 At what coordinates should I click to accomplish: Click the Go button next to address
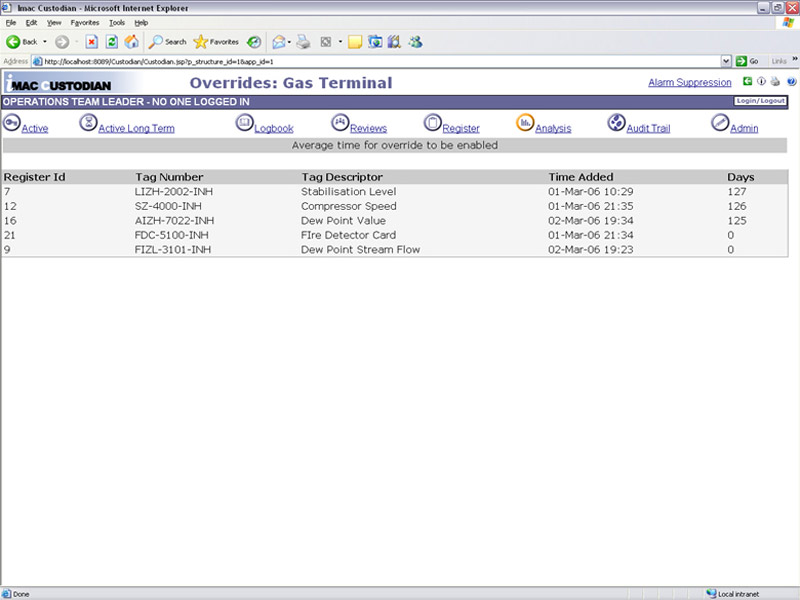coord(746,61)
